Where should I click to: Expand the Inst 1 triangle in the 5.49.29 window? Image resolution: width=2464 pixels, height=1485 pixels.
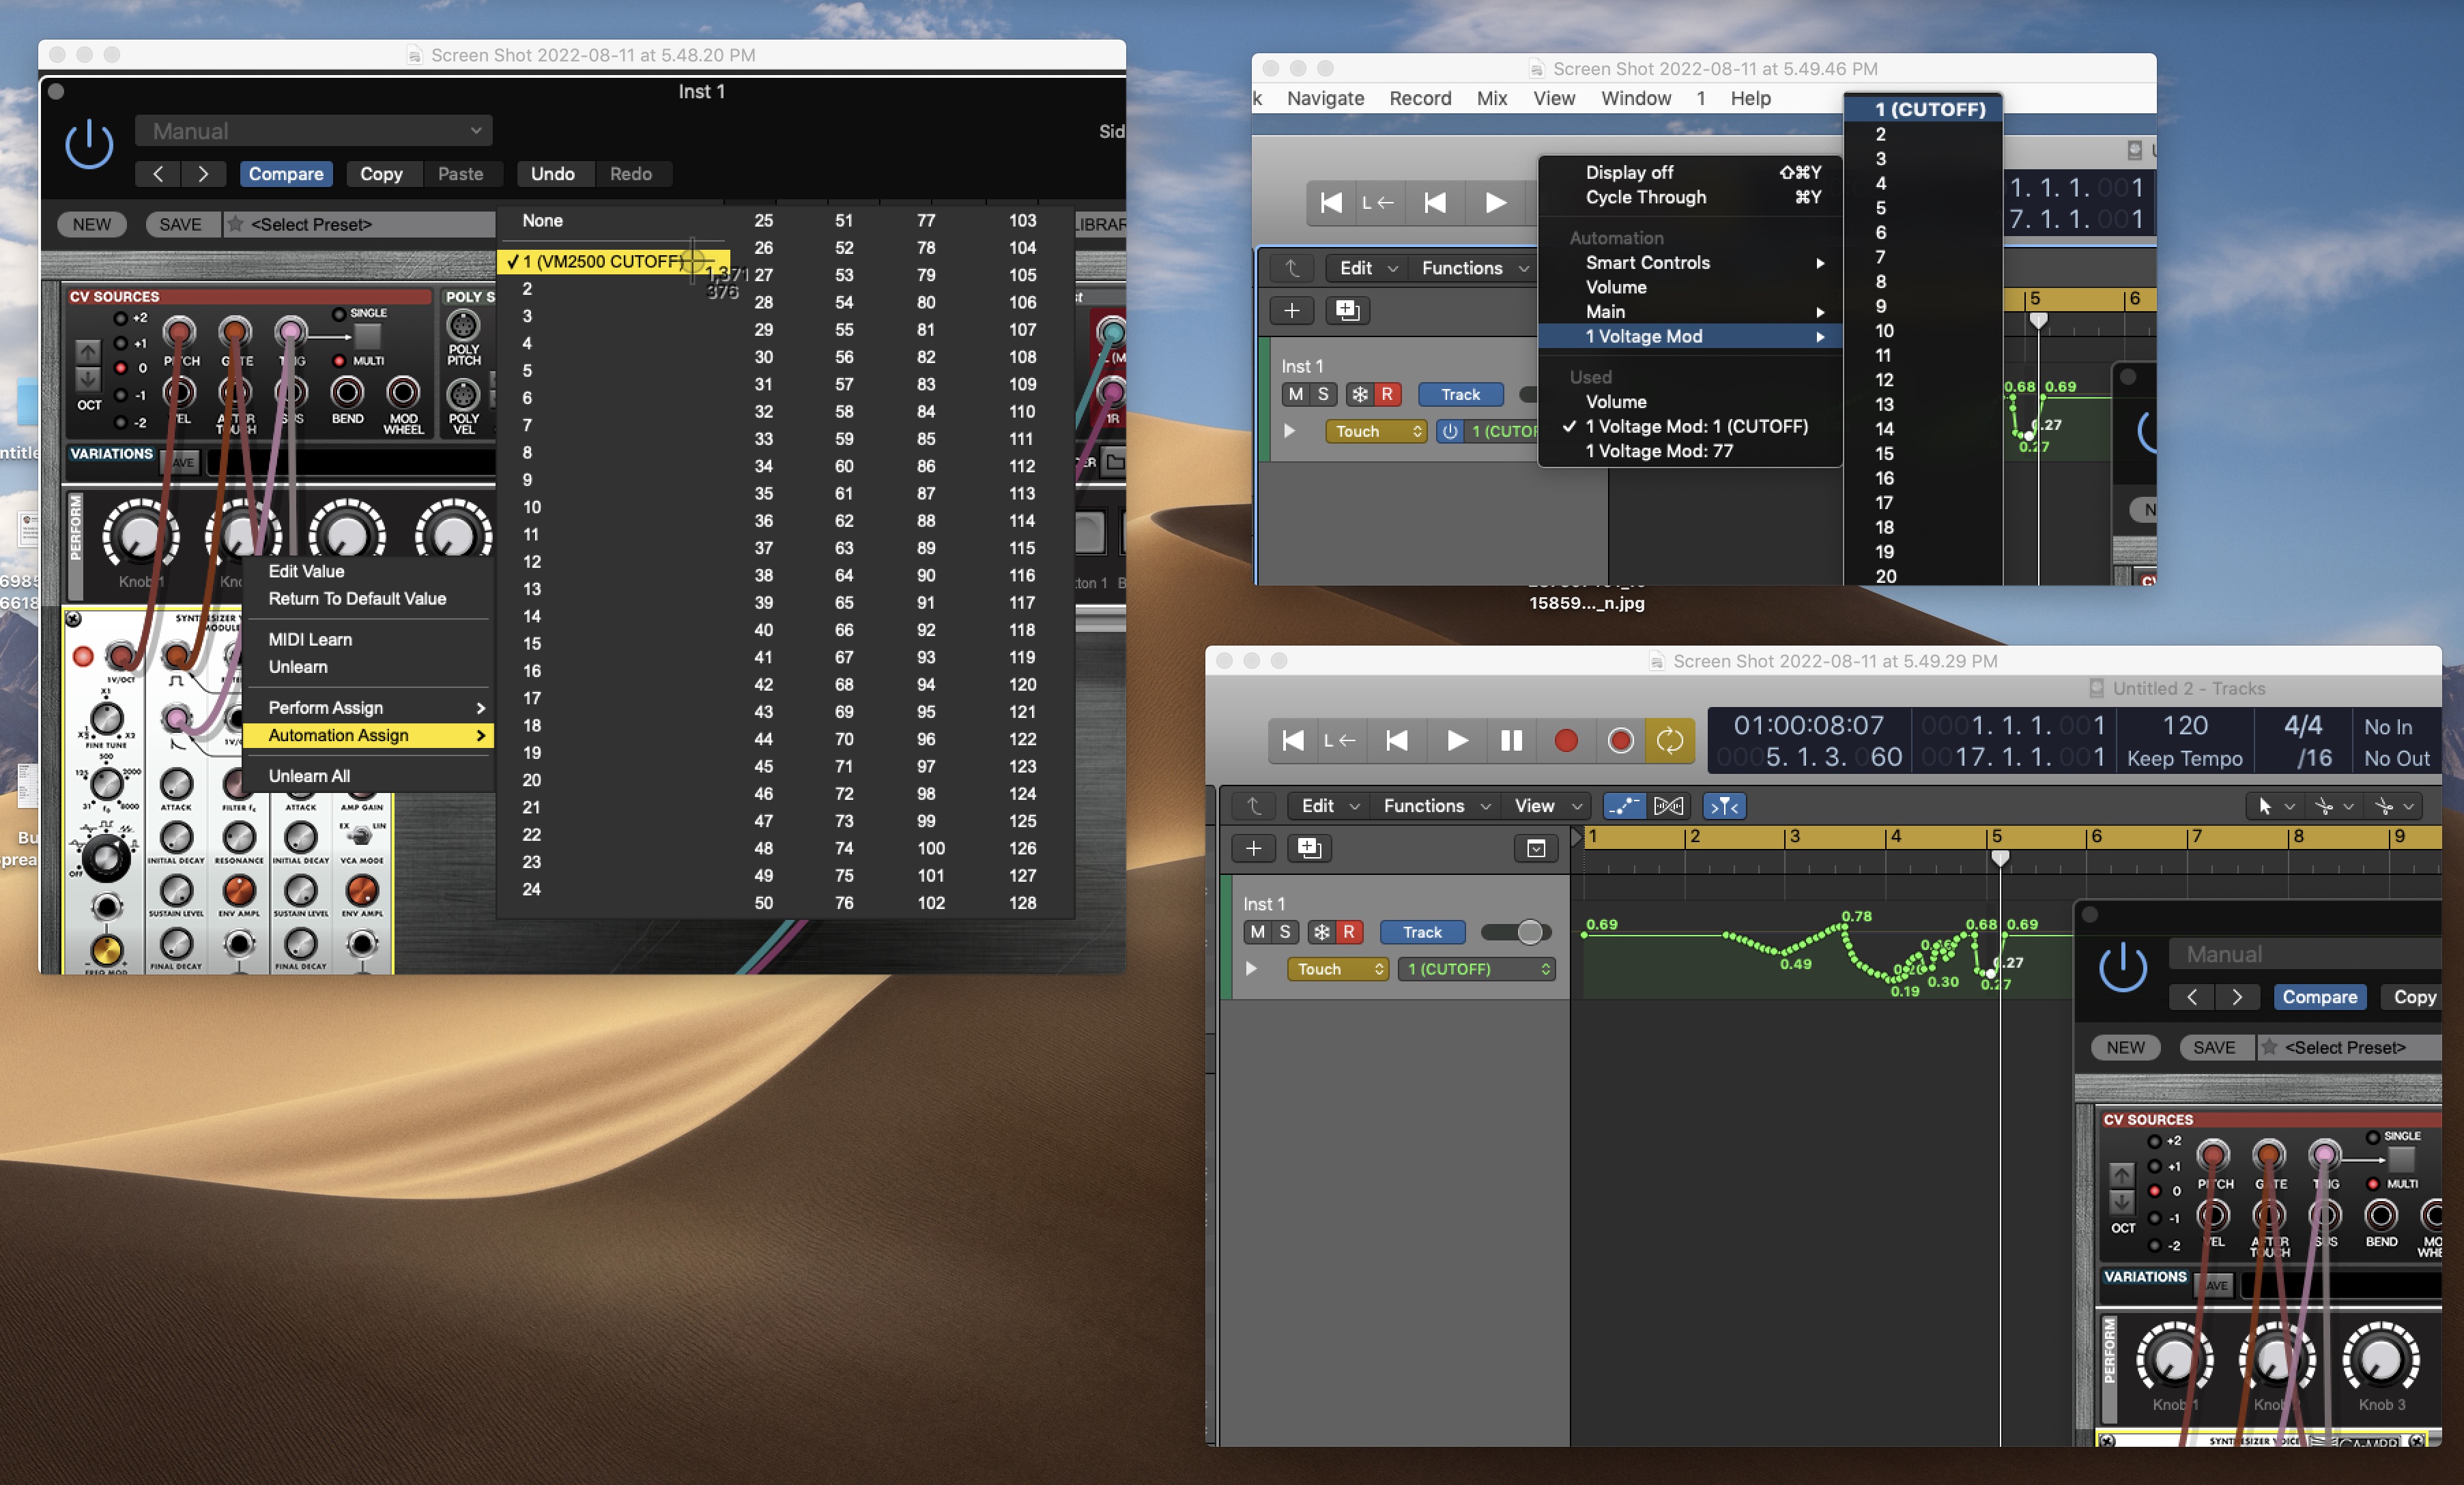[1250, 969]
